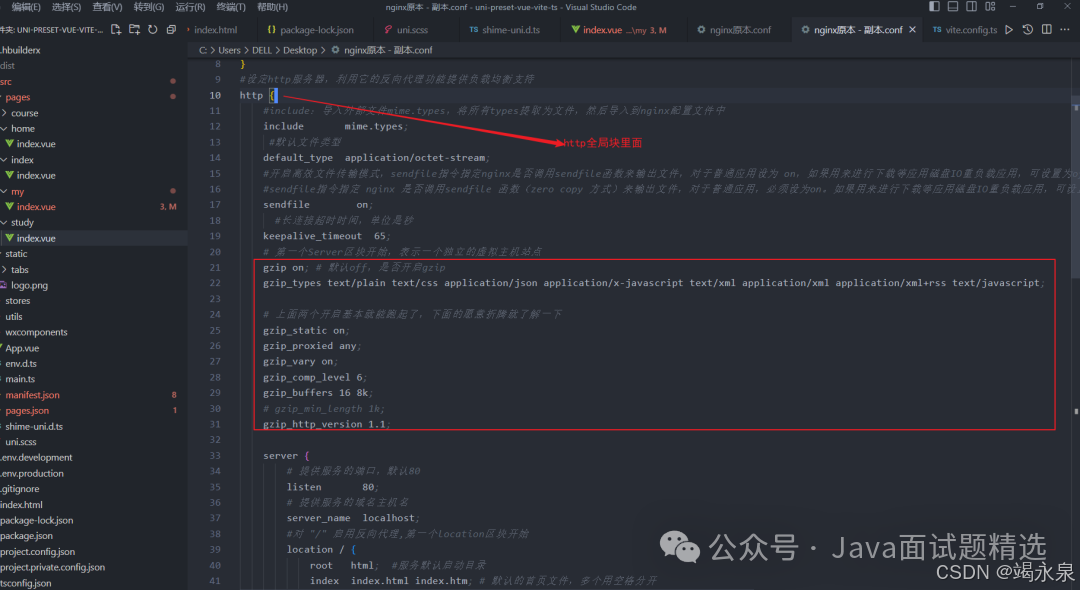The height and width of the screenshot is (590, 1080).
Task: Open the 查看(V) menu
Action: (107, 7)
